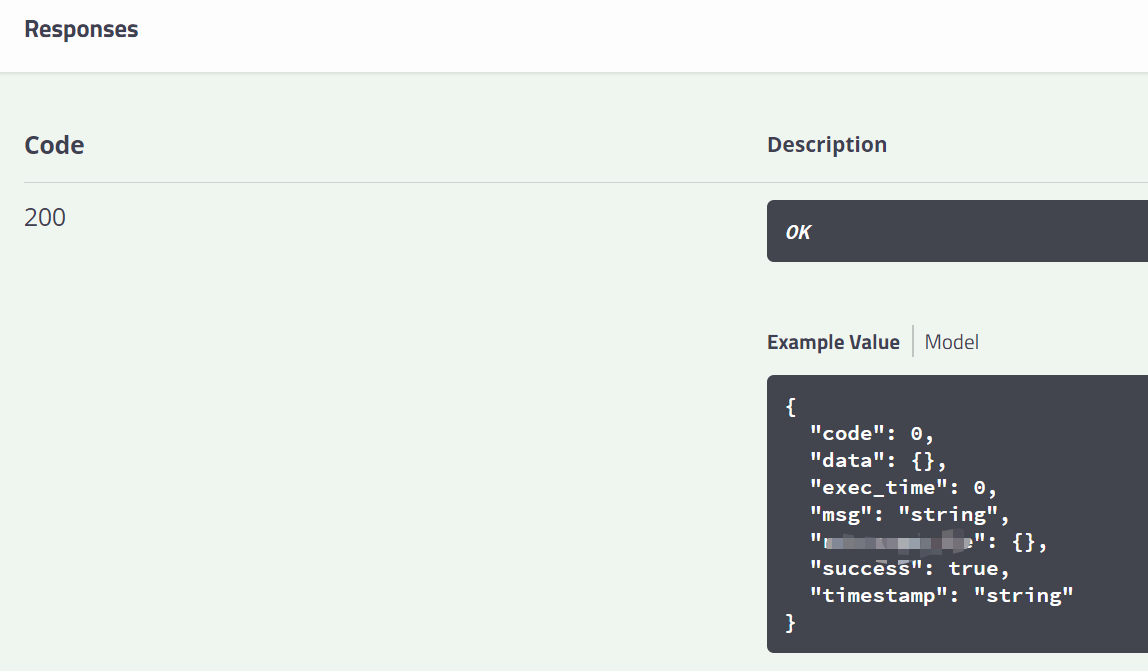Click the Code column header
The width and height of the screenshot is (1148, 671).
(54, 145)
